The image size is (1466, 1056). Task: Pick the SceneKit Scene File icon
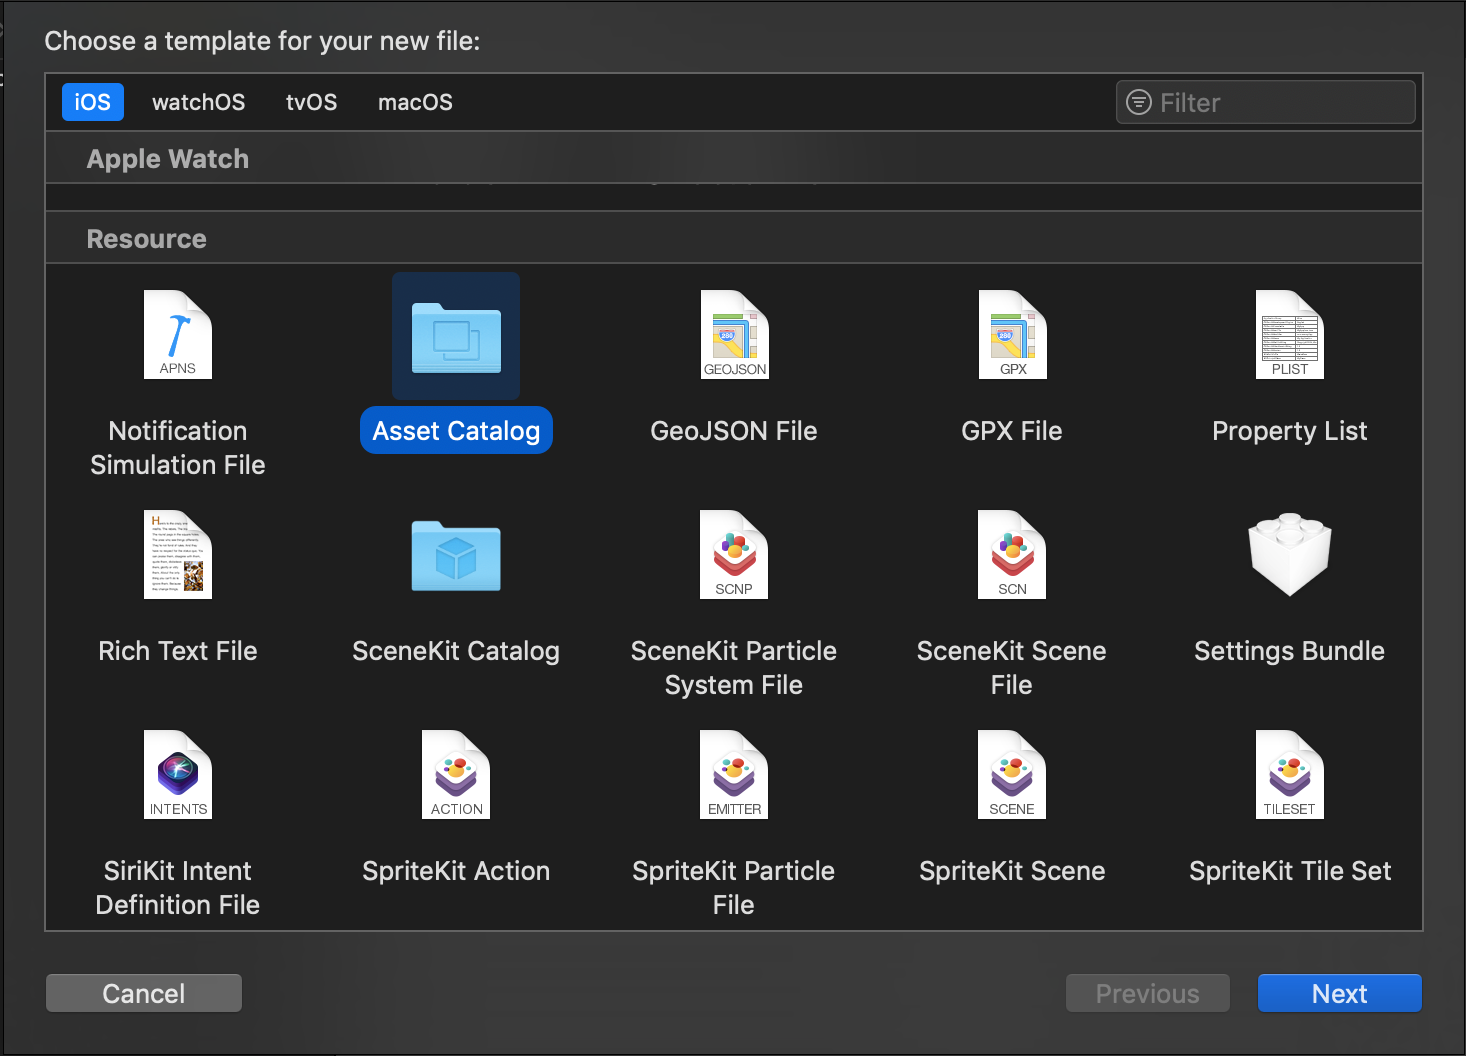click(x=1012, y=555)
